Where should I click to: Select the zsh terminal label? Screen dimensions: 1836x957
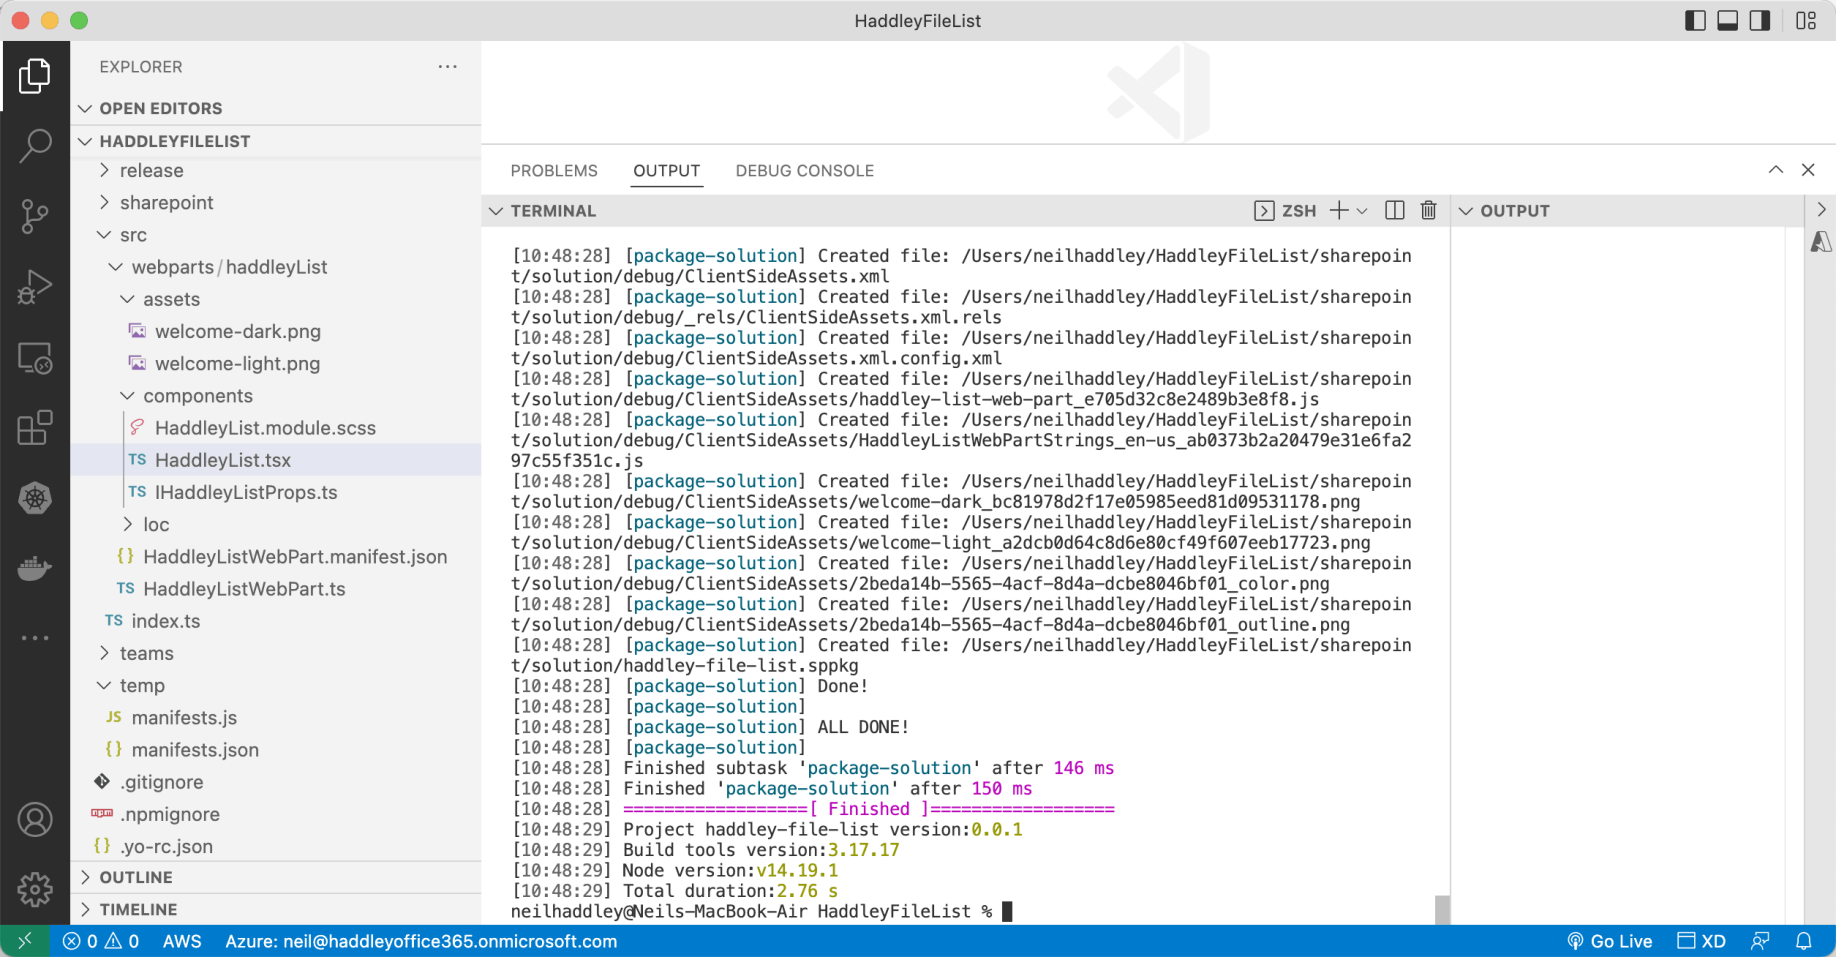(1286, 211)
